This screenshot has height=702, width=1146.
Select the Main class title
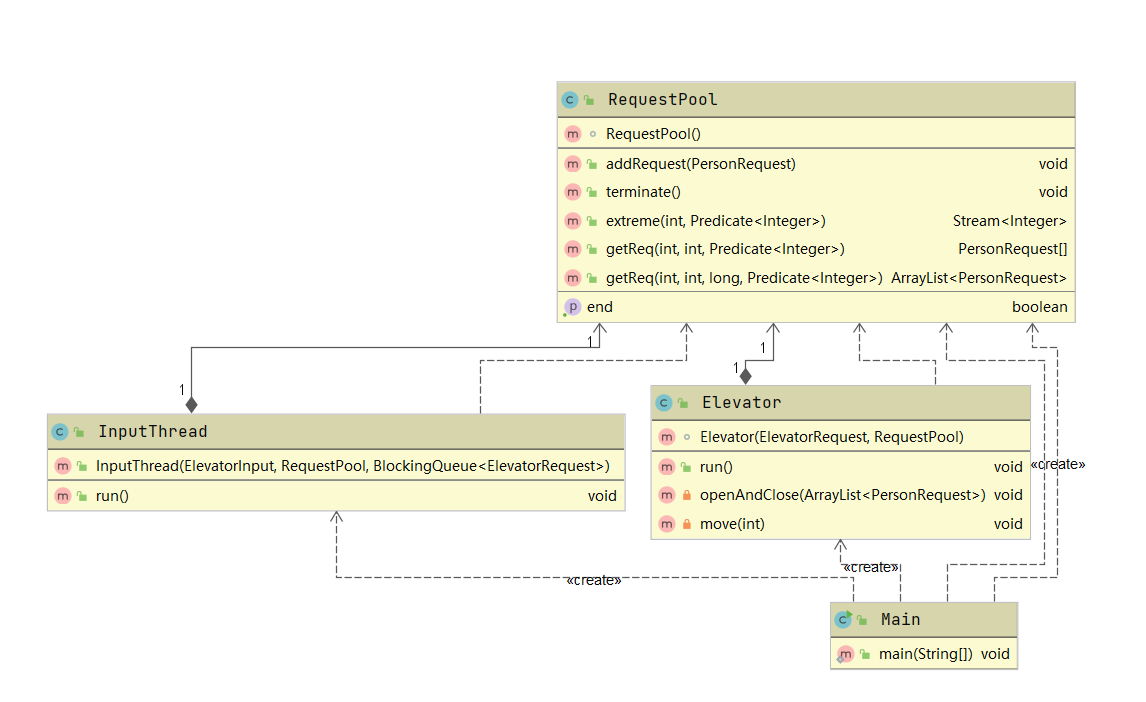[x=900, y=620]
